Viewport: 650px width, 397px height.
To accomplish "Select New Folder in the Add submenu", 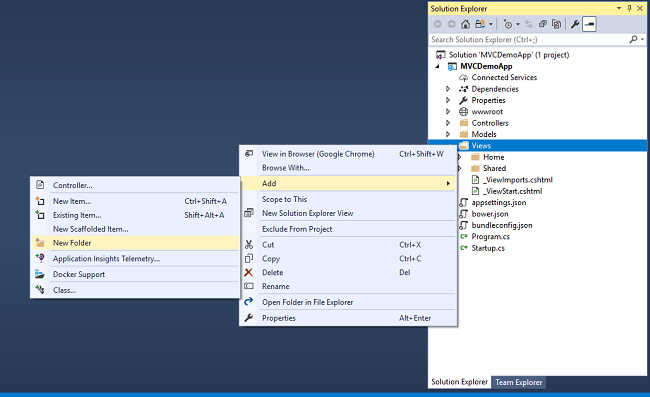I will [135, 243].
